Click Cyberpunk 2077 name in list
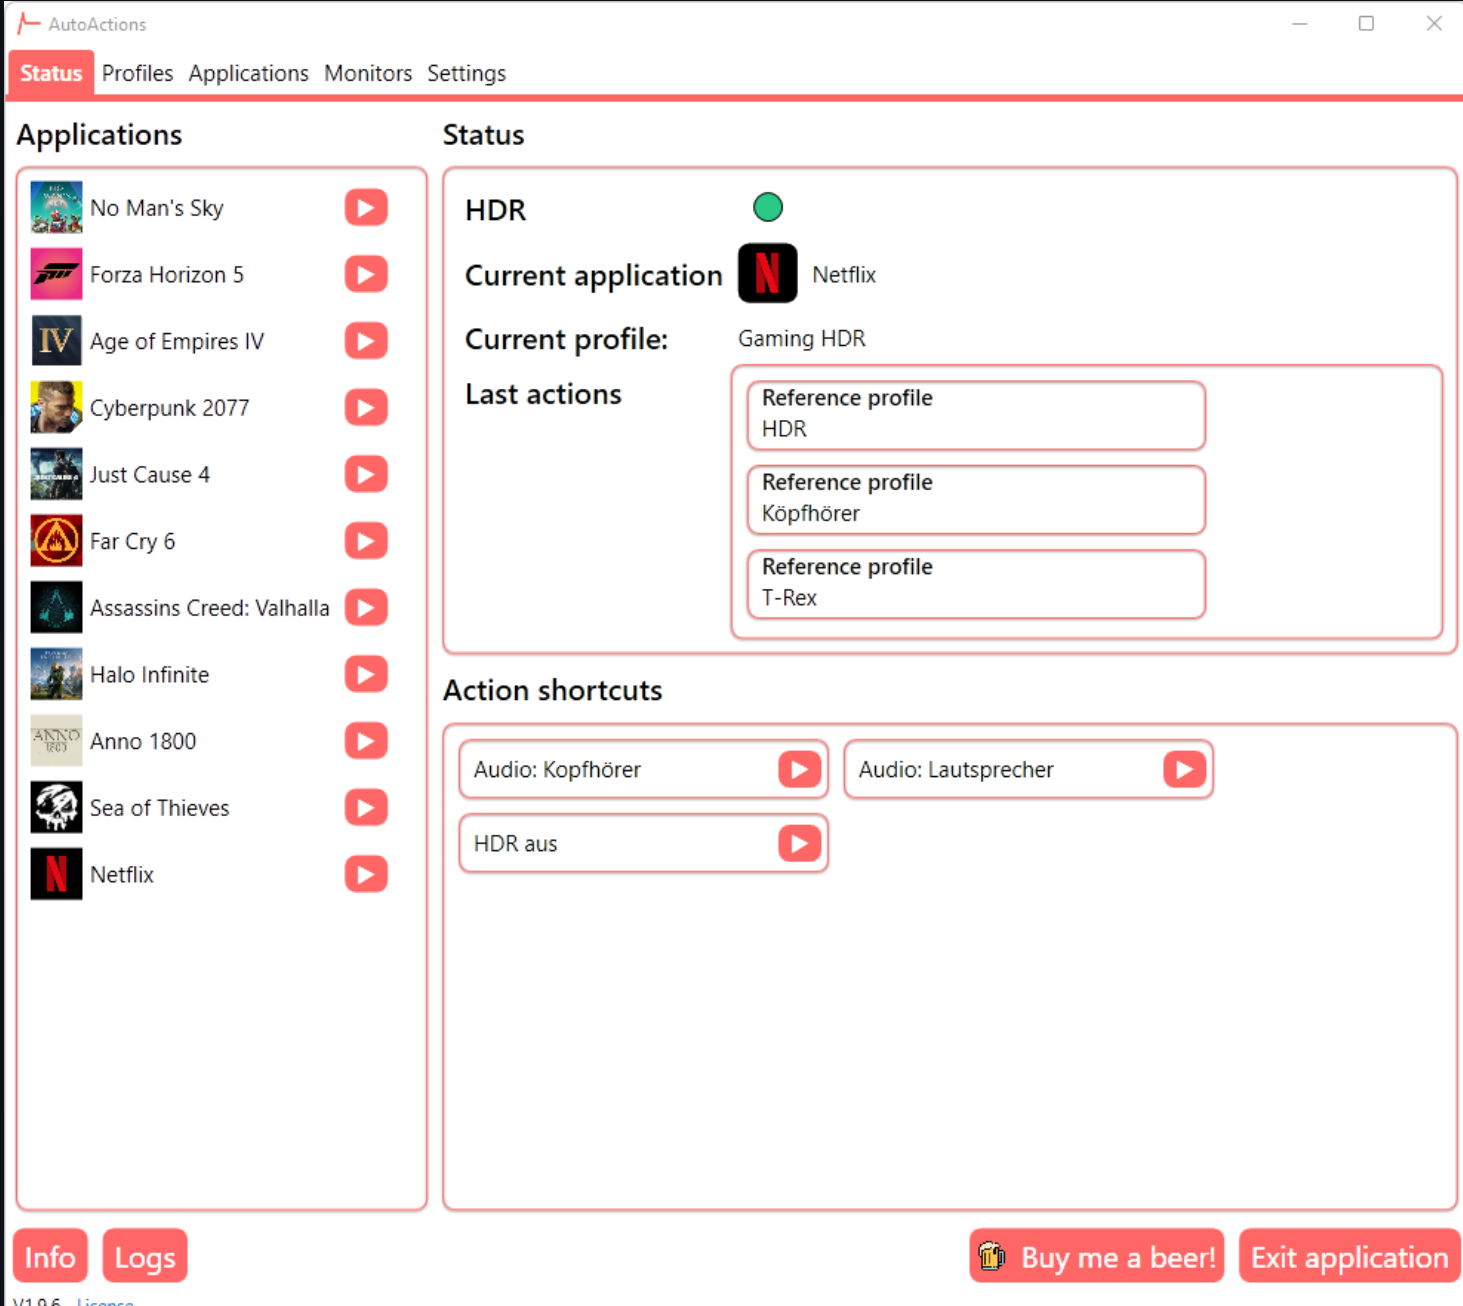Viewport: 1463px width, 1306px height. point(170,408)
